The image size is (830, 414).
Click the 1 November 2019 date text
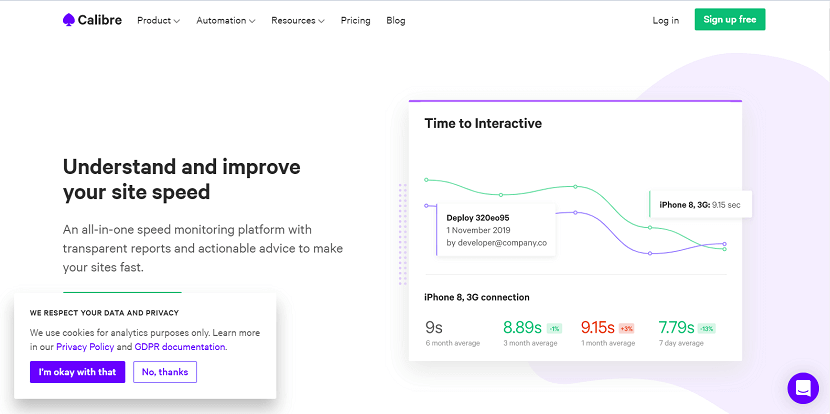tap(478, 230)
